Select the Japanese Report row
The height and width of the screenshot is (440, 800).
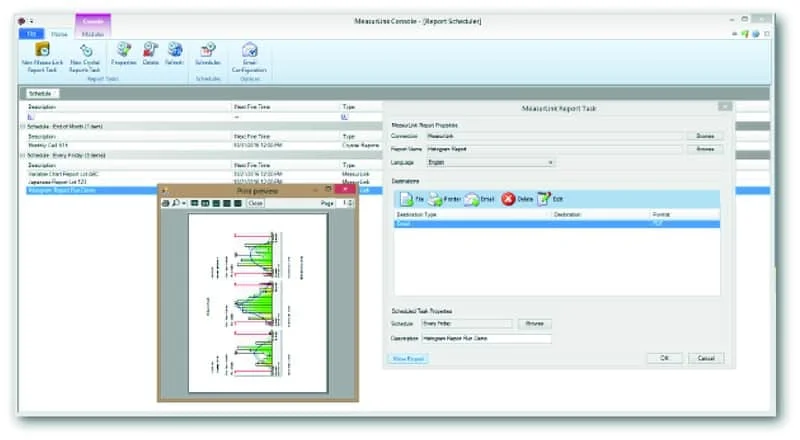click(x=203, y=182)
